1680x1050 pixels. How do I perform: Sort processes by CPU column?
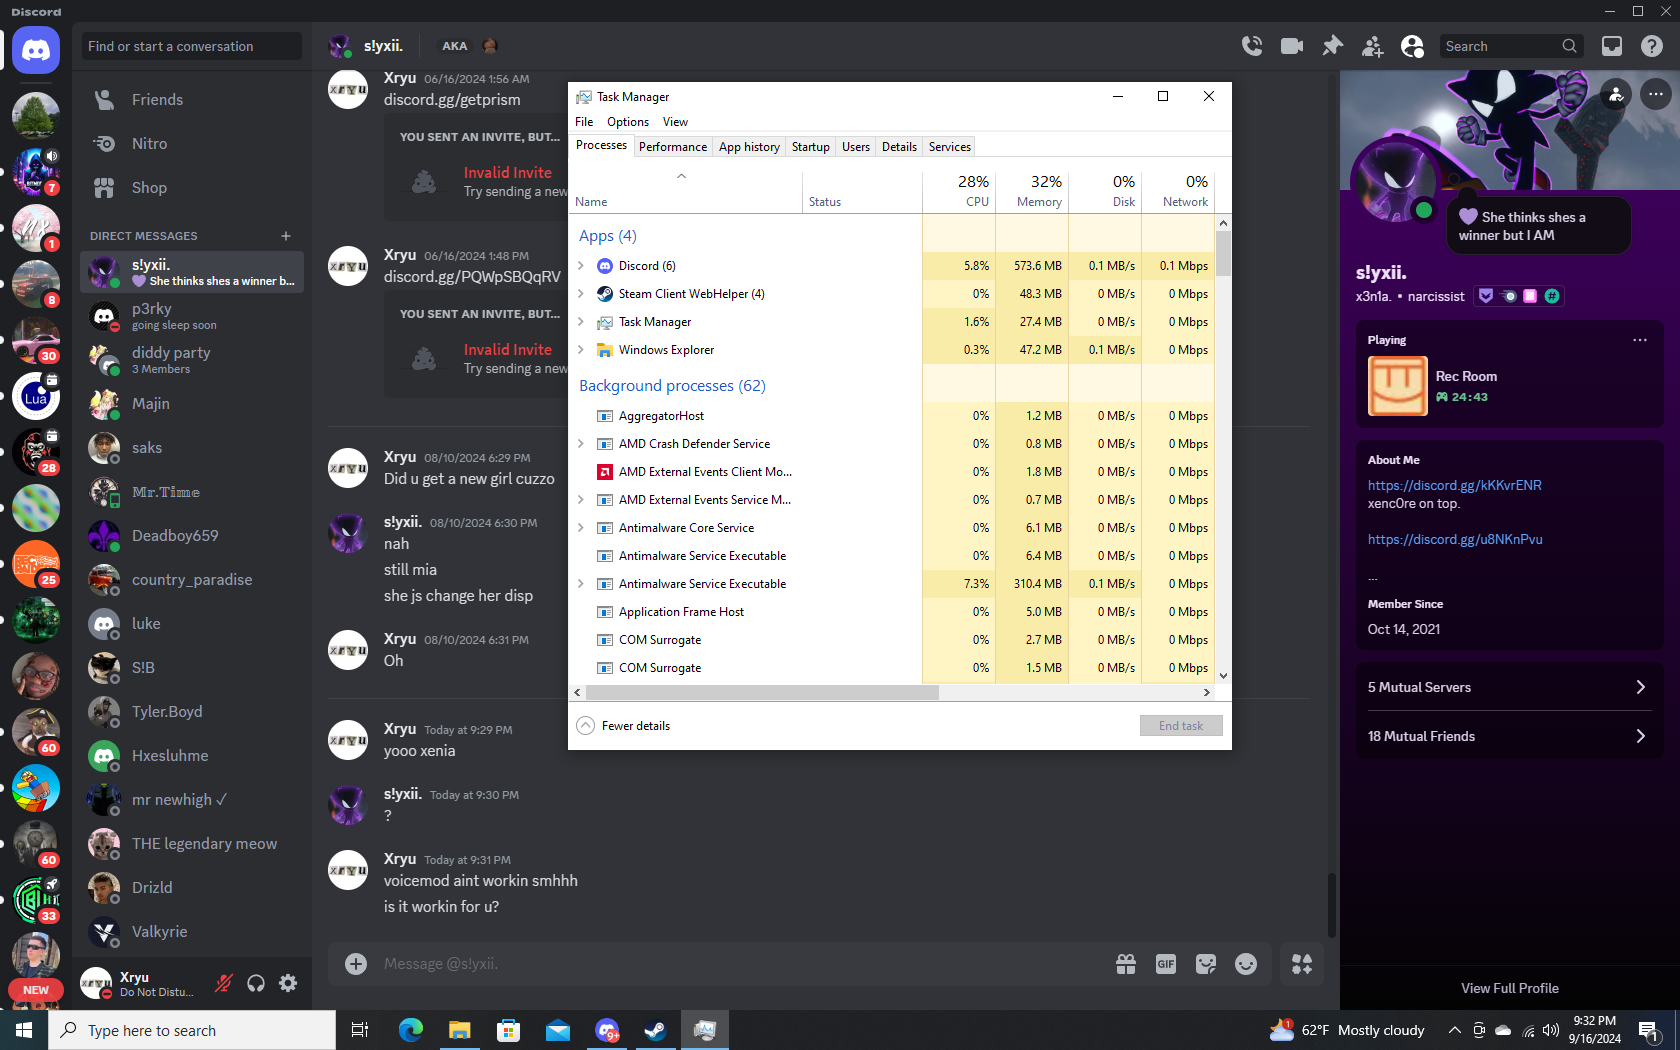[x=960, y=191]
